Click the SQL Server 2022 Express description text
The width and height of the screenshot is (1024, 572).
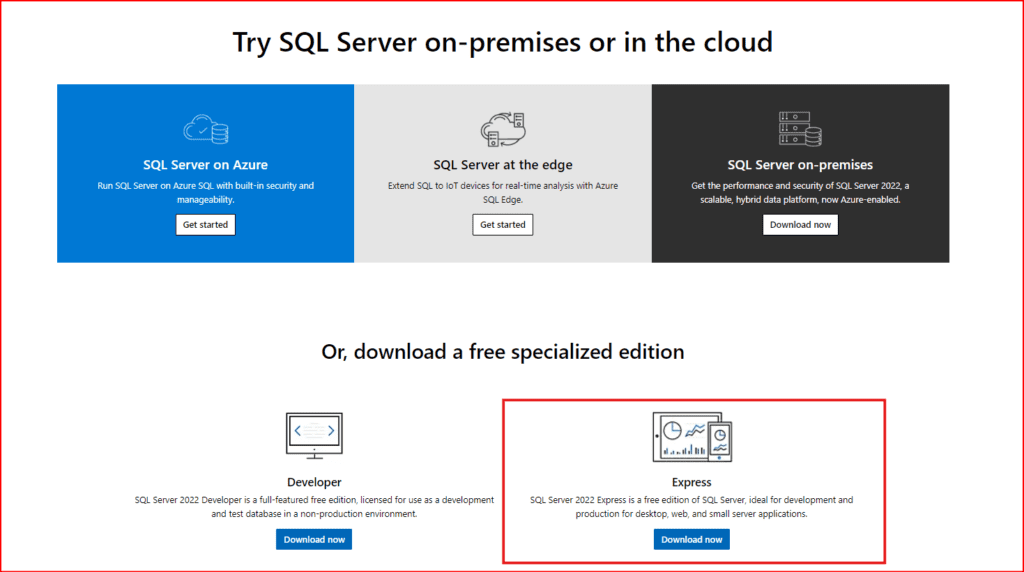click(x=692, y=507)
